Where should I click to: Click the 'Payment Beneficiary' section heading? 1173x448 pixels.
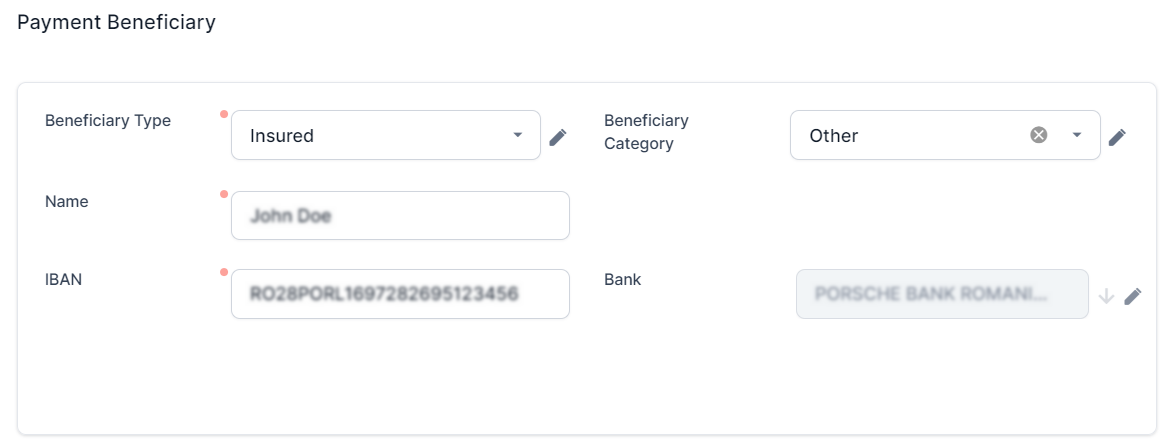point(116,22)
